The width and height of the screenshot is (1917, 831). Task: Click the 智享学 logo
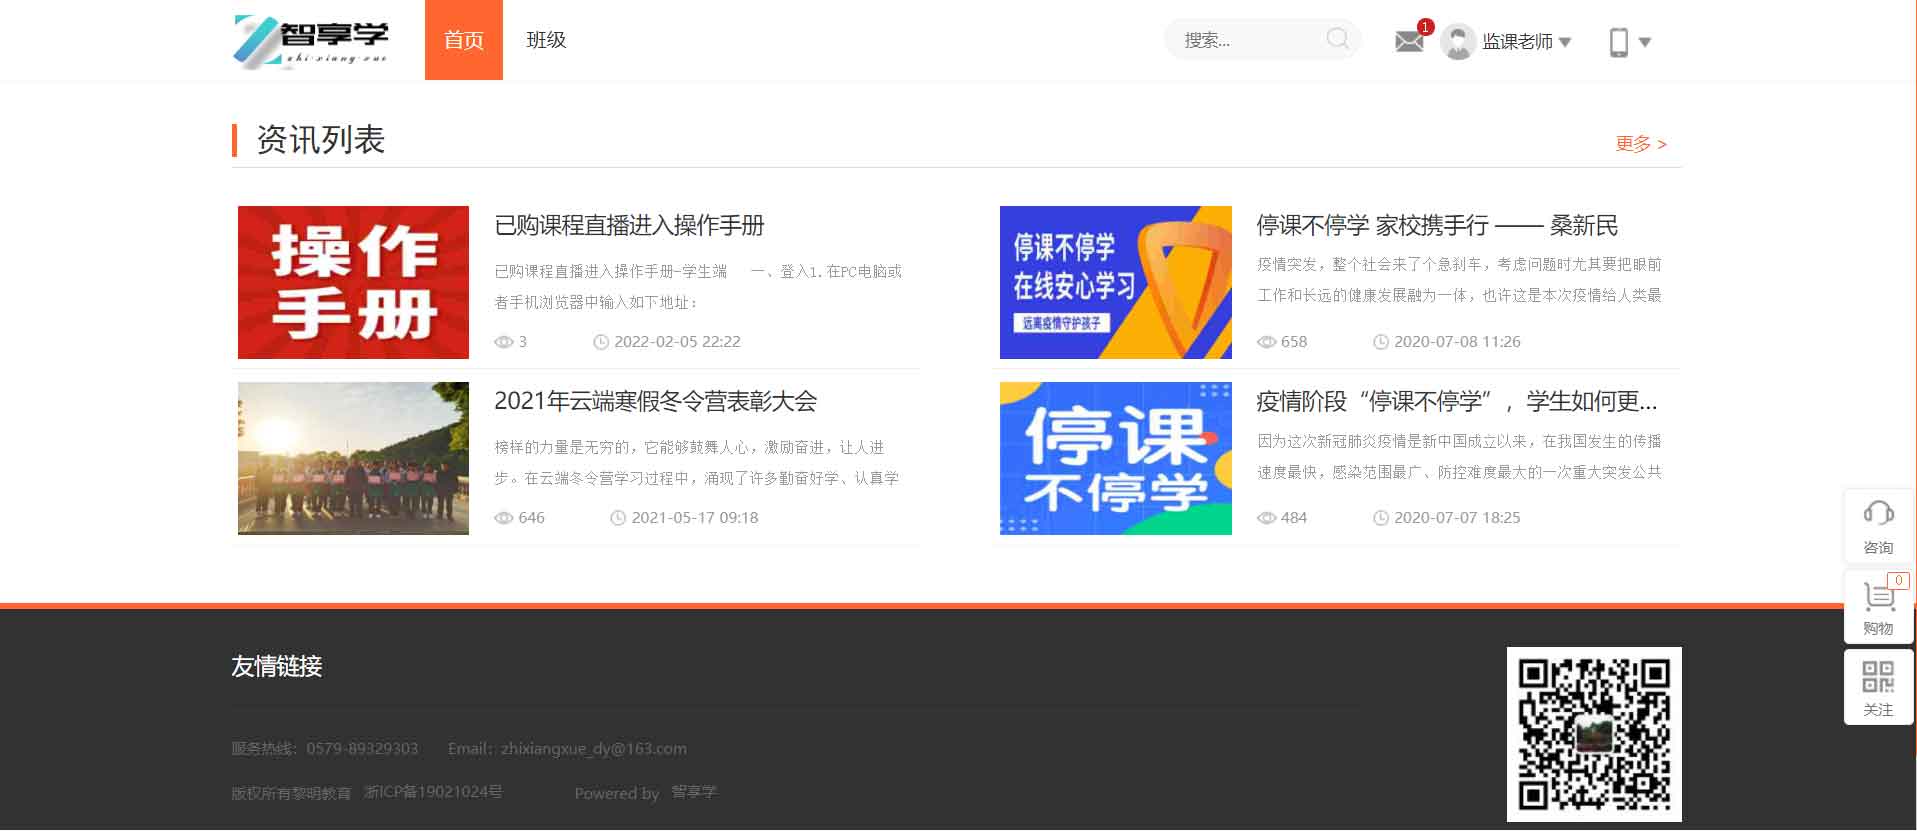pos(312,40)
